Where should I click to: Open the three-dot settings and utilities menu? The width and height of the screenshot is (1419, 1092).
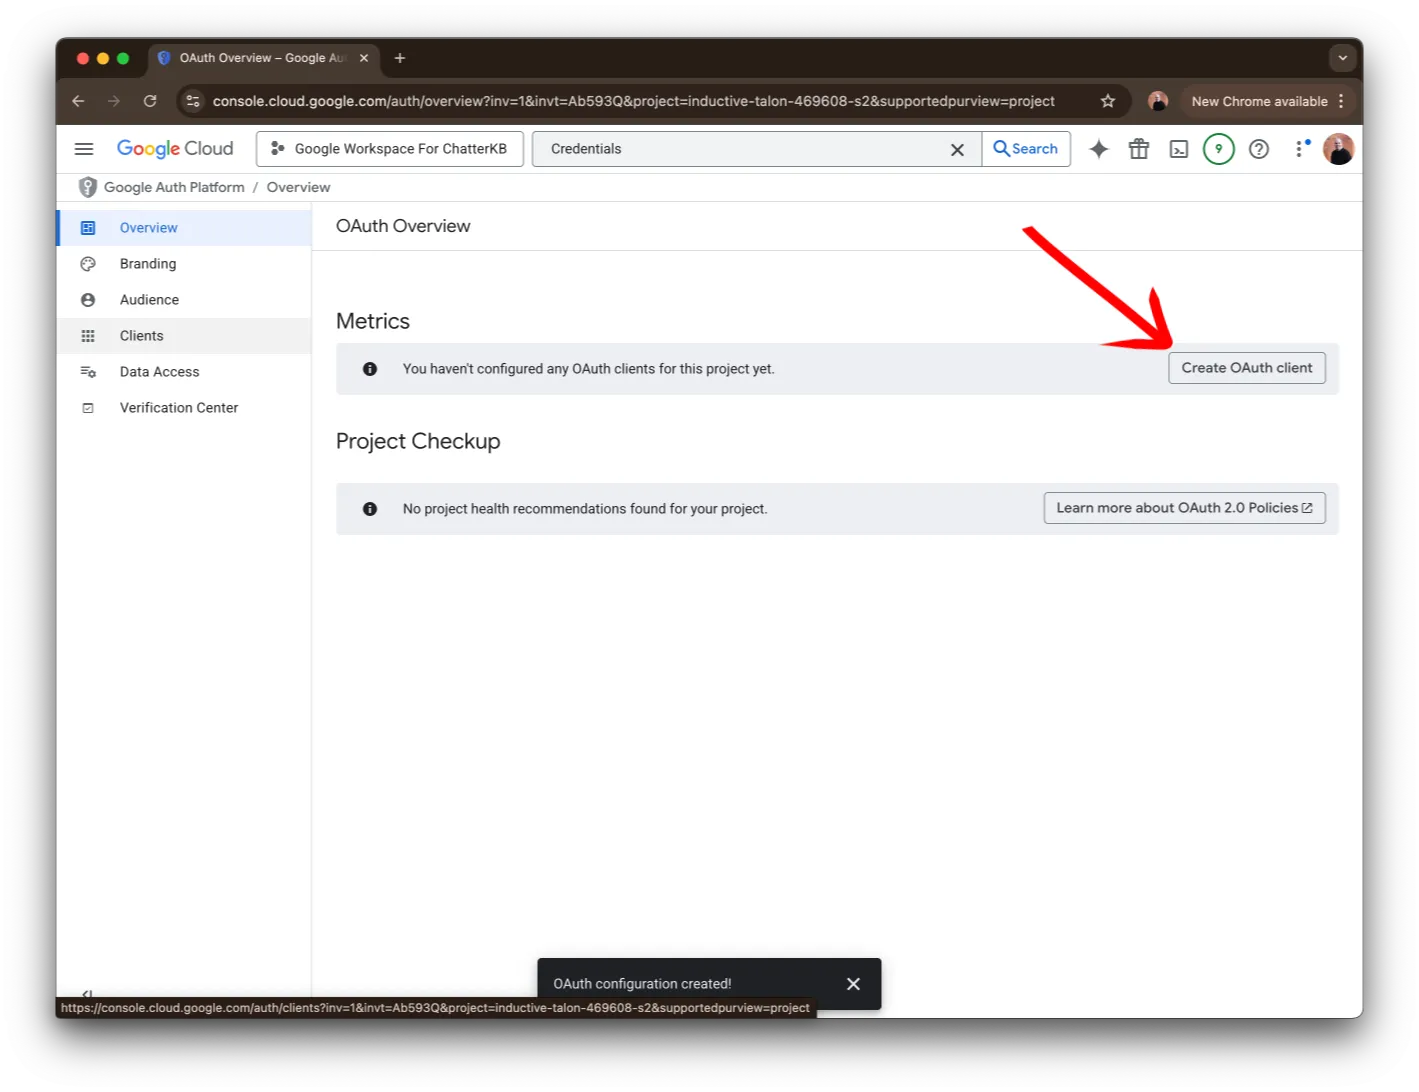coord(1299,149)
